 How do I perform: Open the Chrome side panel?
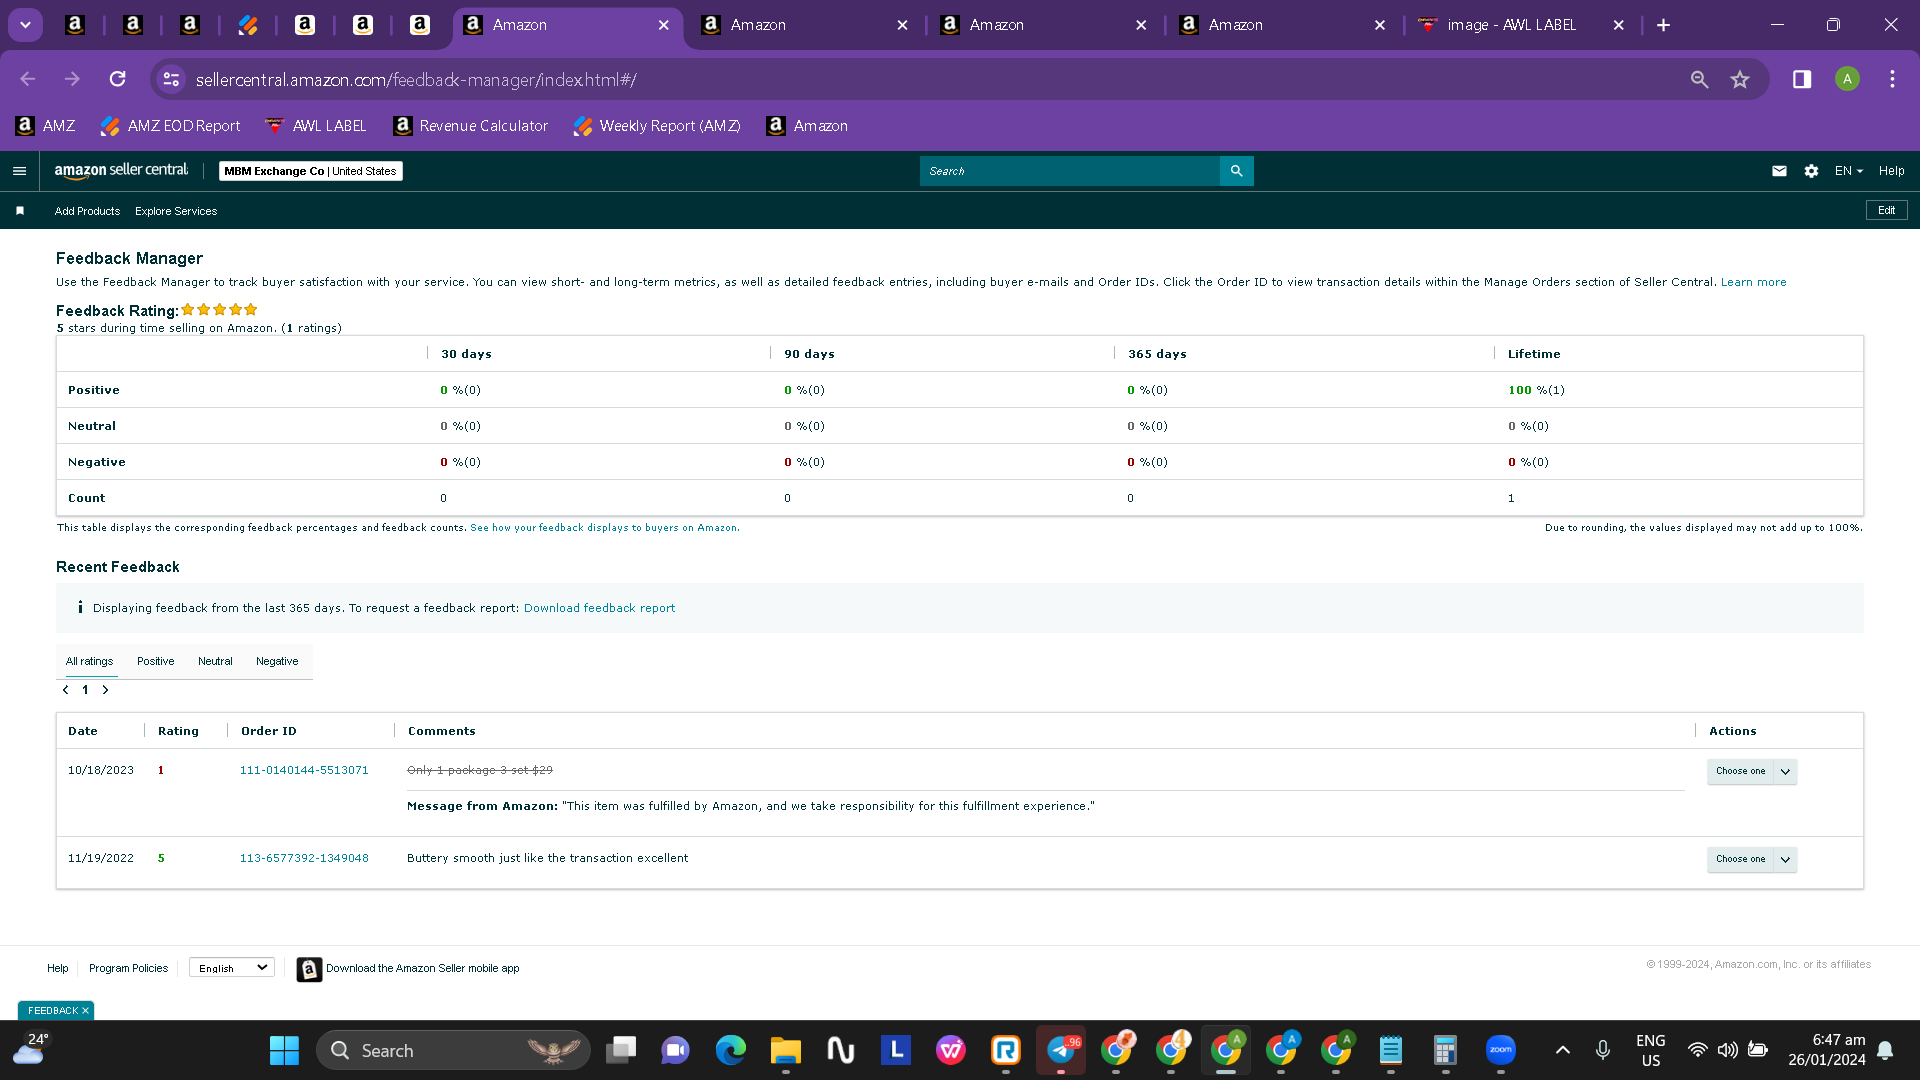coord(1802,79)
